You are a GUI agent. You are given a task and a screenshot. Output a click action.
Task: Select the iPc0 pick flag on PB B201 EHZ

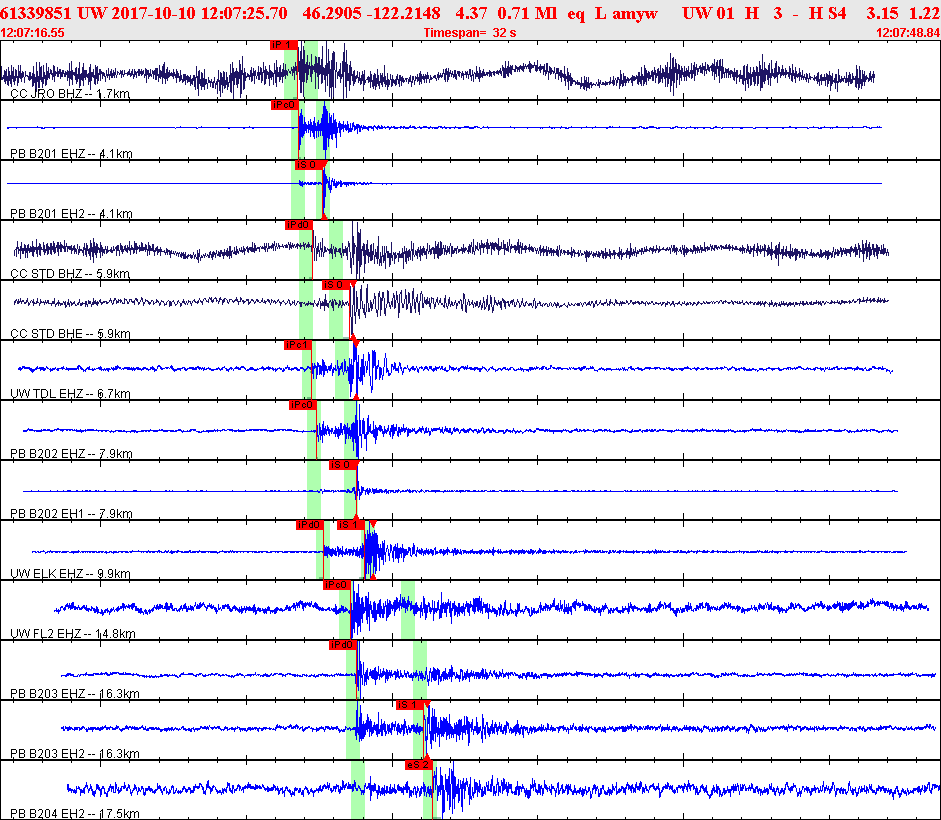[x=284, y=105]
